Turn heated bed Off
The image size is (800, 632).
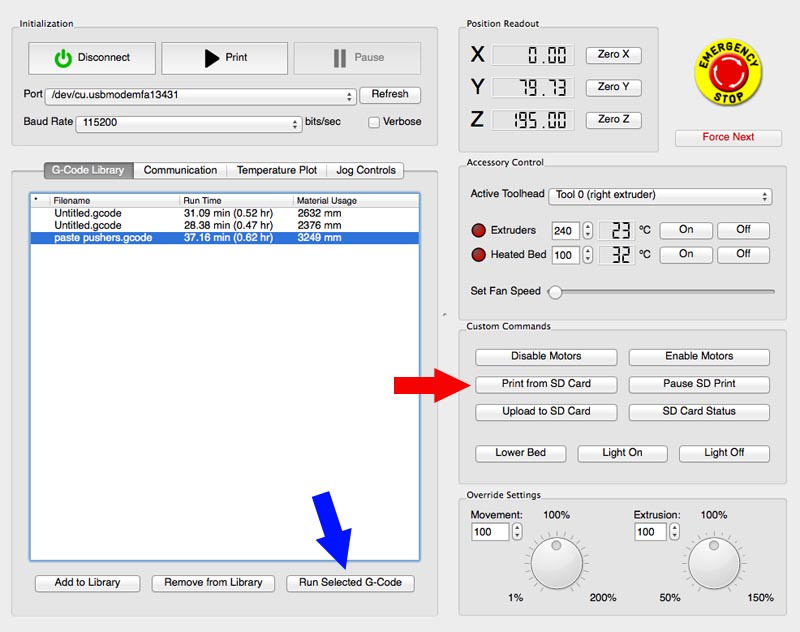click(743, 254)
